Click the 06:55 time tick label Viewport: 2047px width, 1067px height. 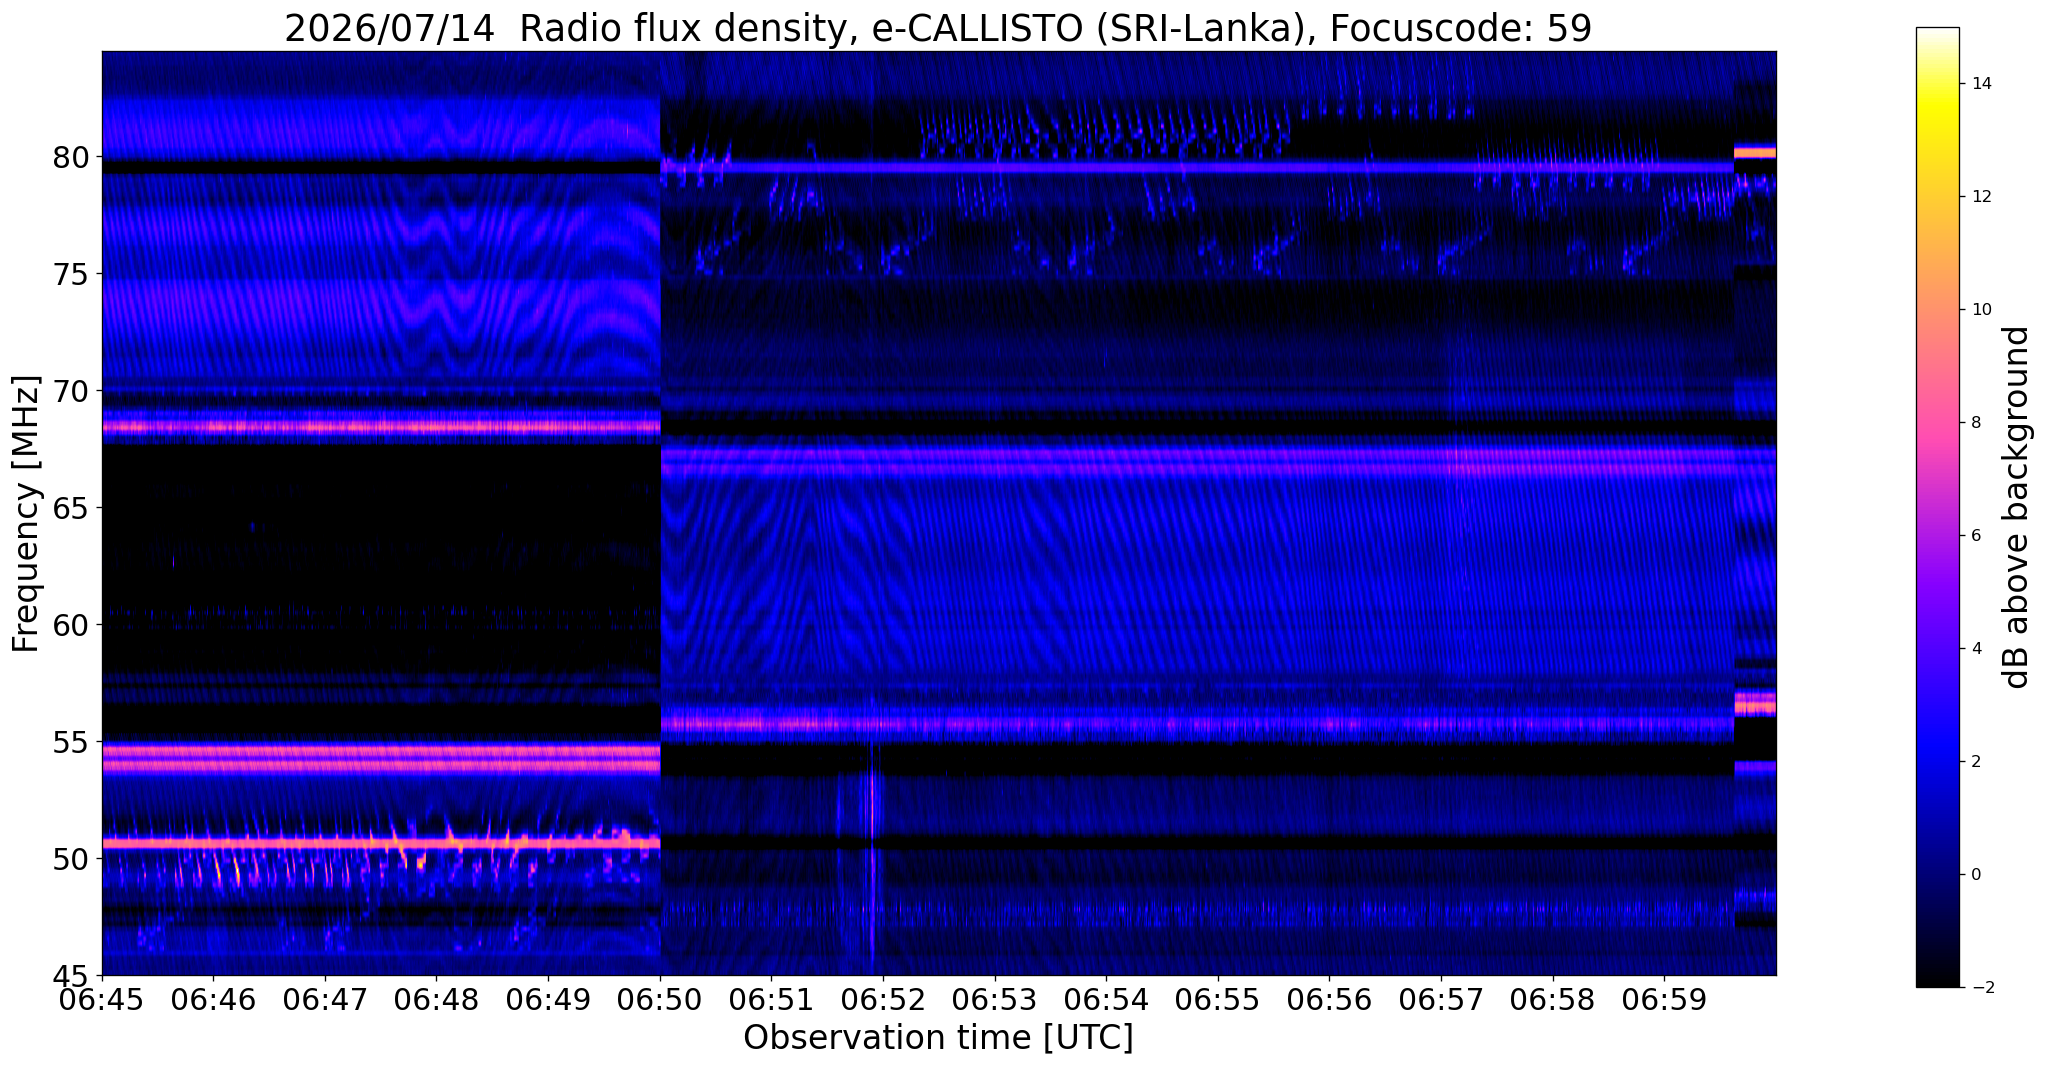(x=1218, y=1001)
